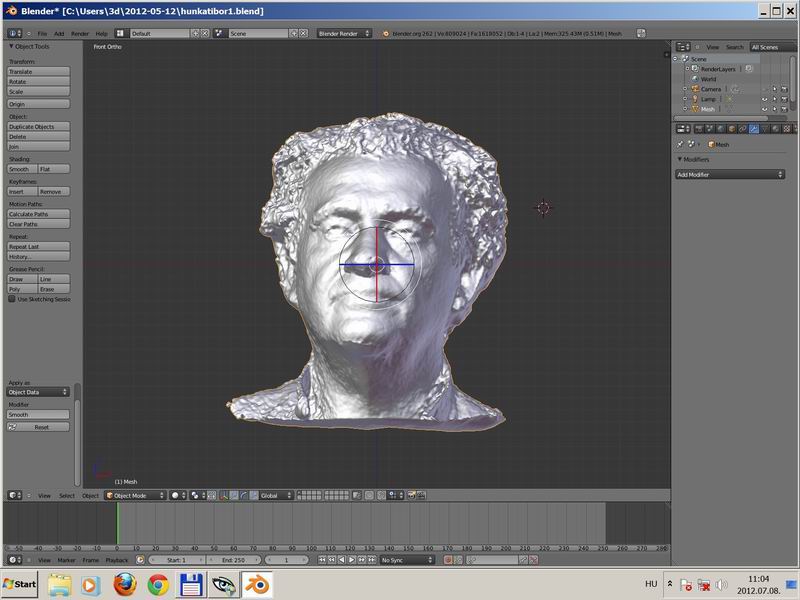Hide the Mesh object using its eye icon
The width and height of the screenshot is (800, 600).
765,109
